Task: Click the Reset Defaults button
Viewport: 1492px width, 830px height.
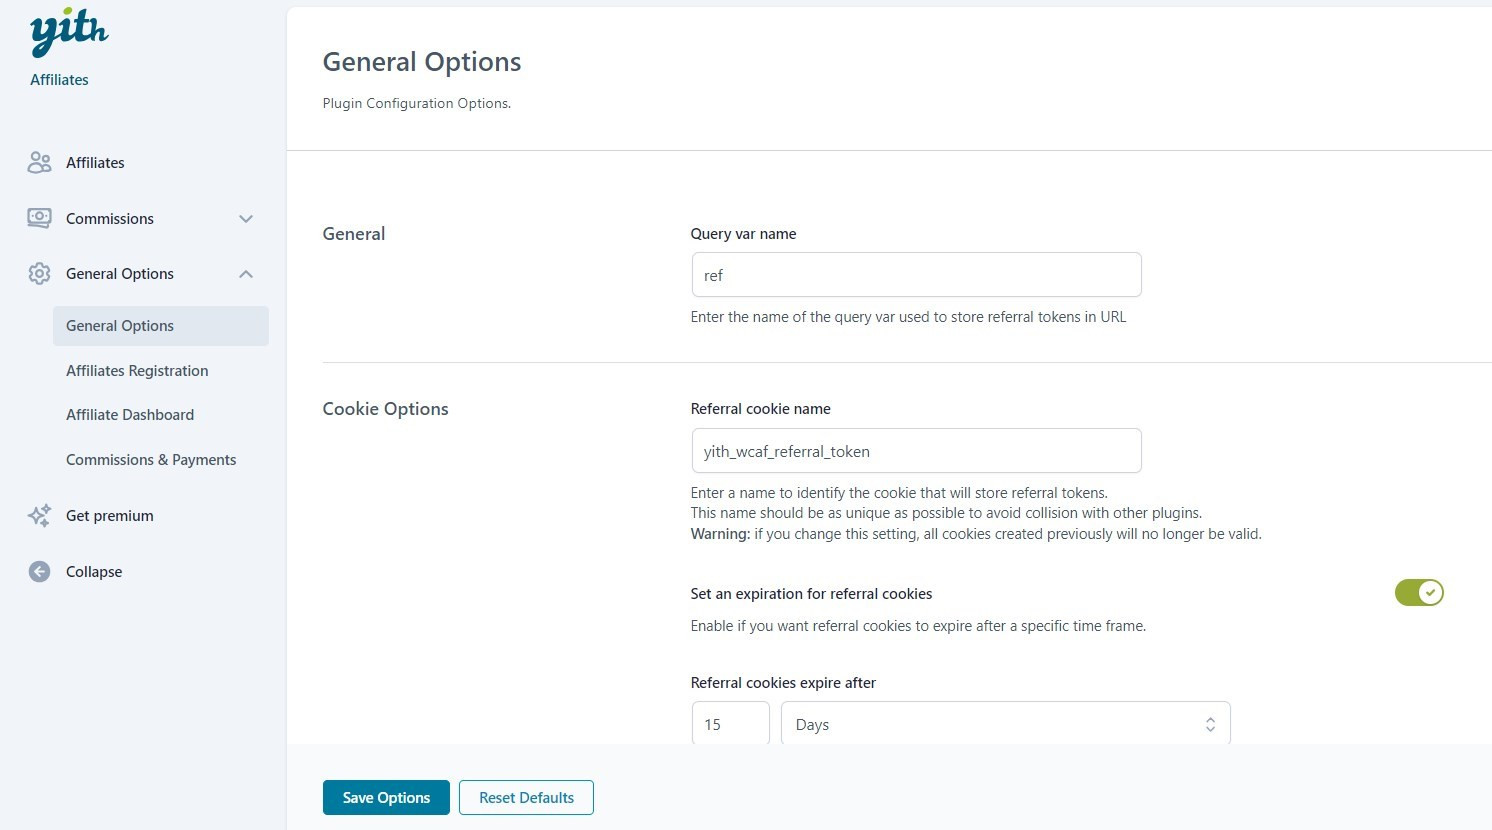Action: (526, 797)
